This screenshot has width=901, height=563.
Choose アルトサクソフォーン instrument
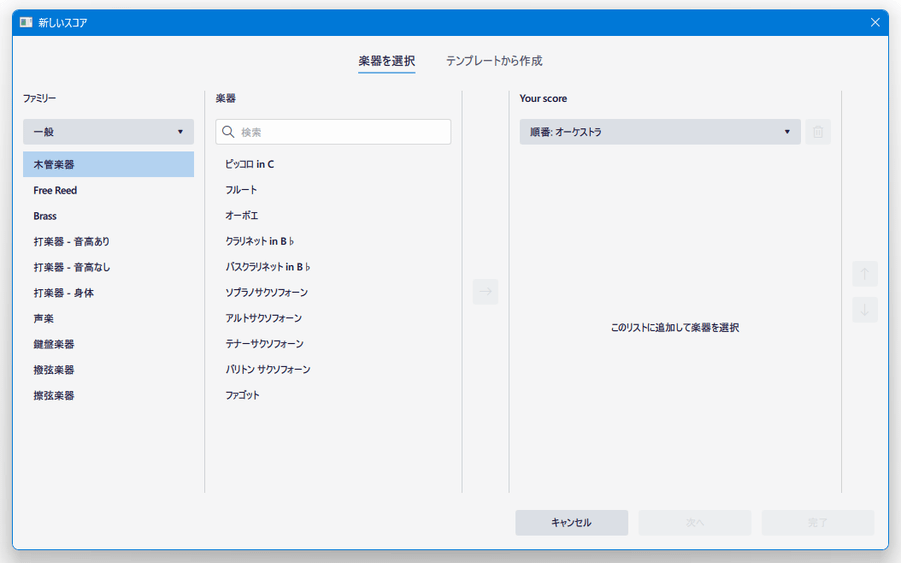333,318
